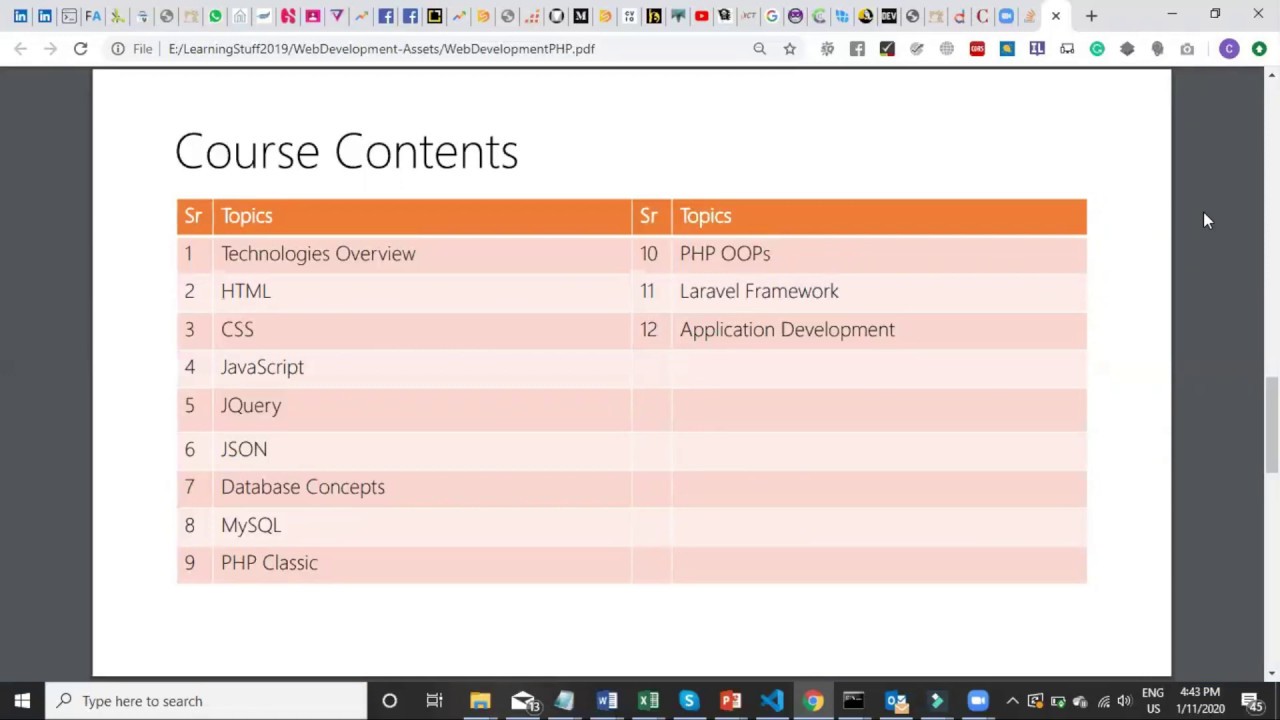Image resolution: width=1280 pixels, height=720 pixels.
Task: Launch Skype from the taskbar
Action: (689, 701)
